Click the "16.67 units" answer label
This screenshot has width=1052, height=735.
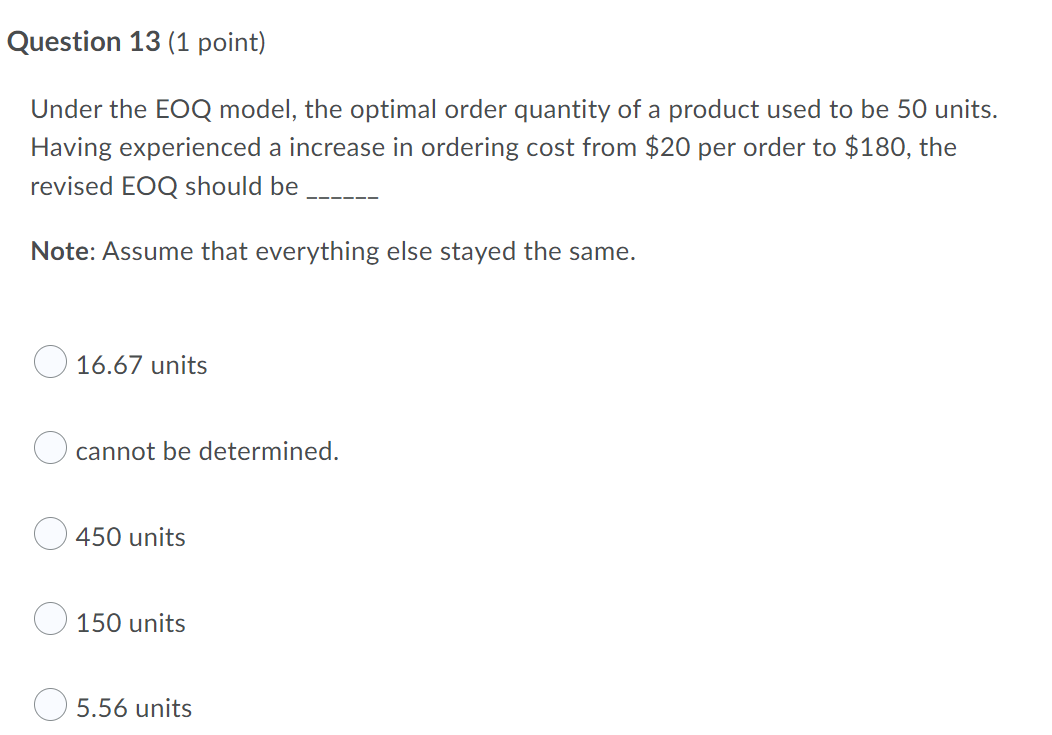point(141,365)
